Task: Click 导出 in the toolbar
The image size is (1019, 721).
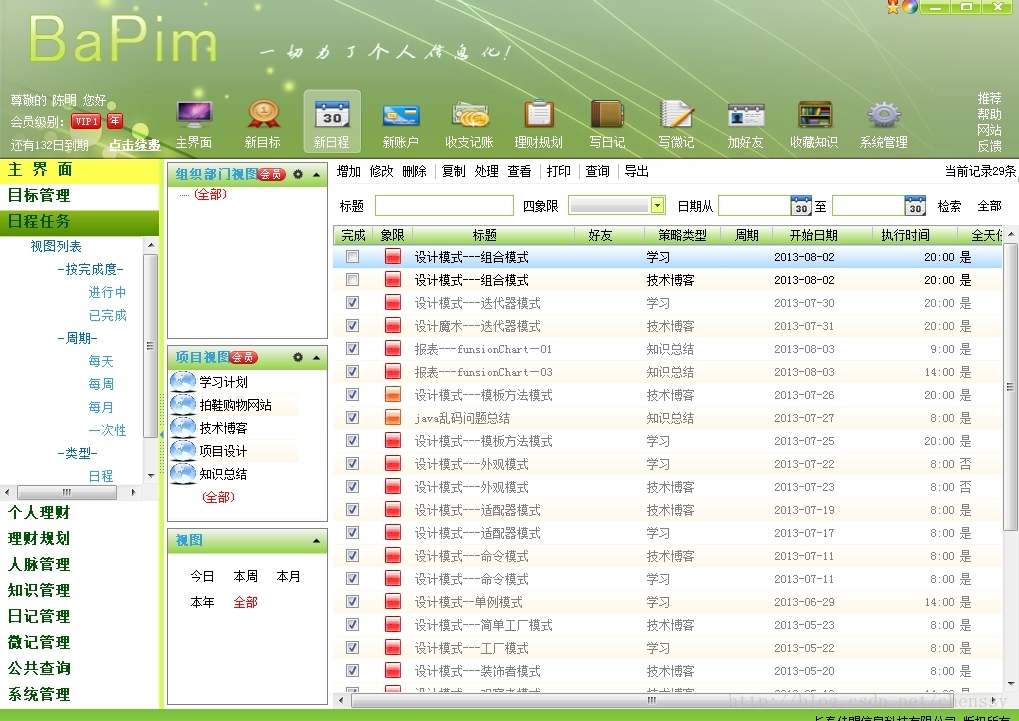Action: coord(637,171)
